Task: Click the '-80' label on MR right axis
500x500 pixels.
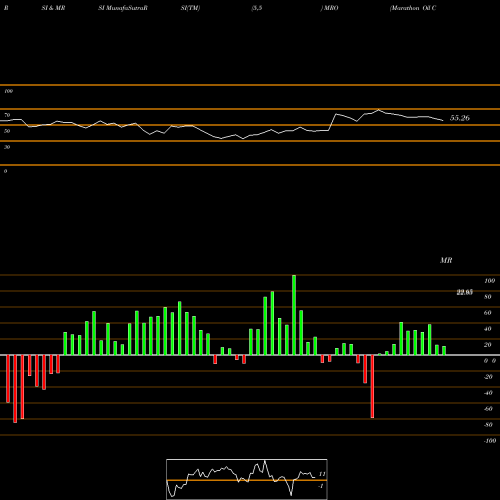Action: 488,425
